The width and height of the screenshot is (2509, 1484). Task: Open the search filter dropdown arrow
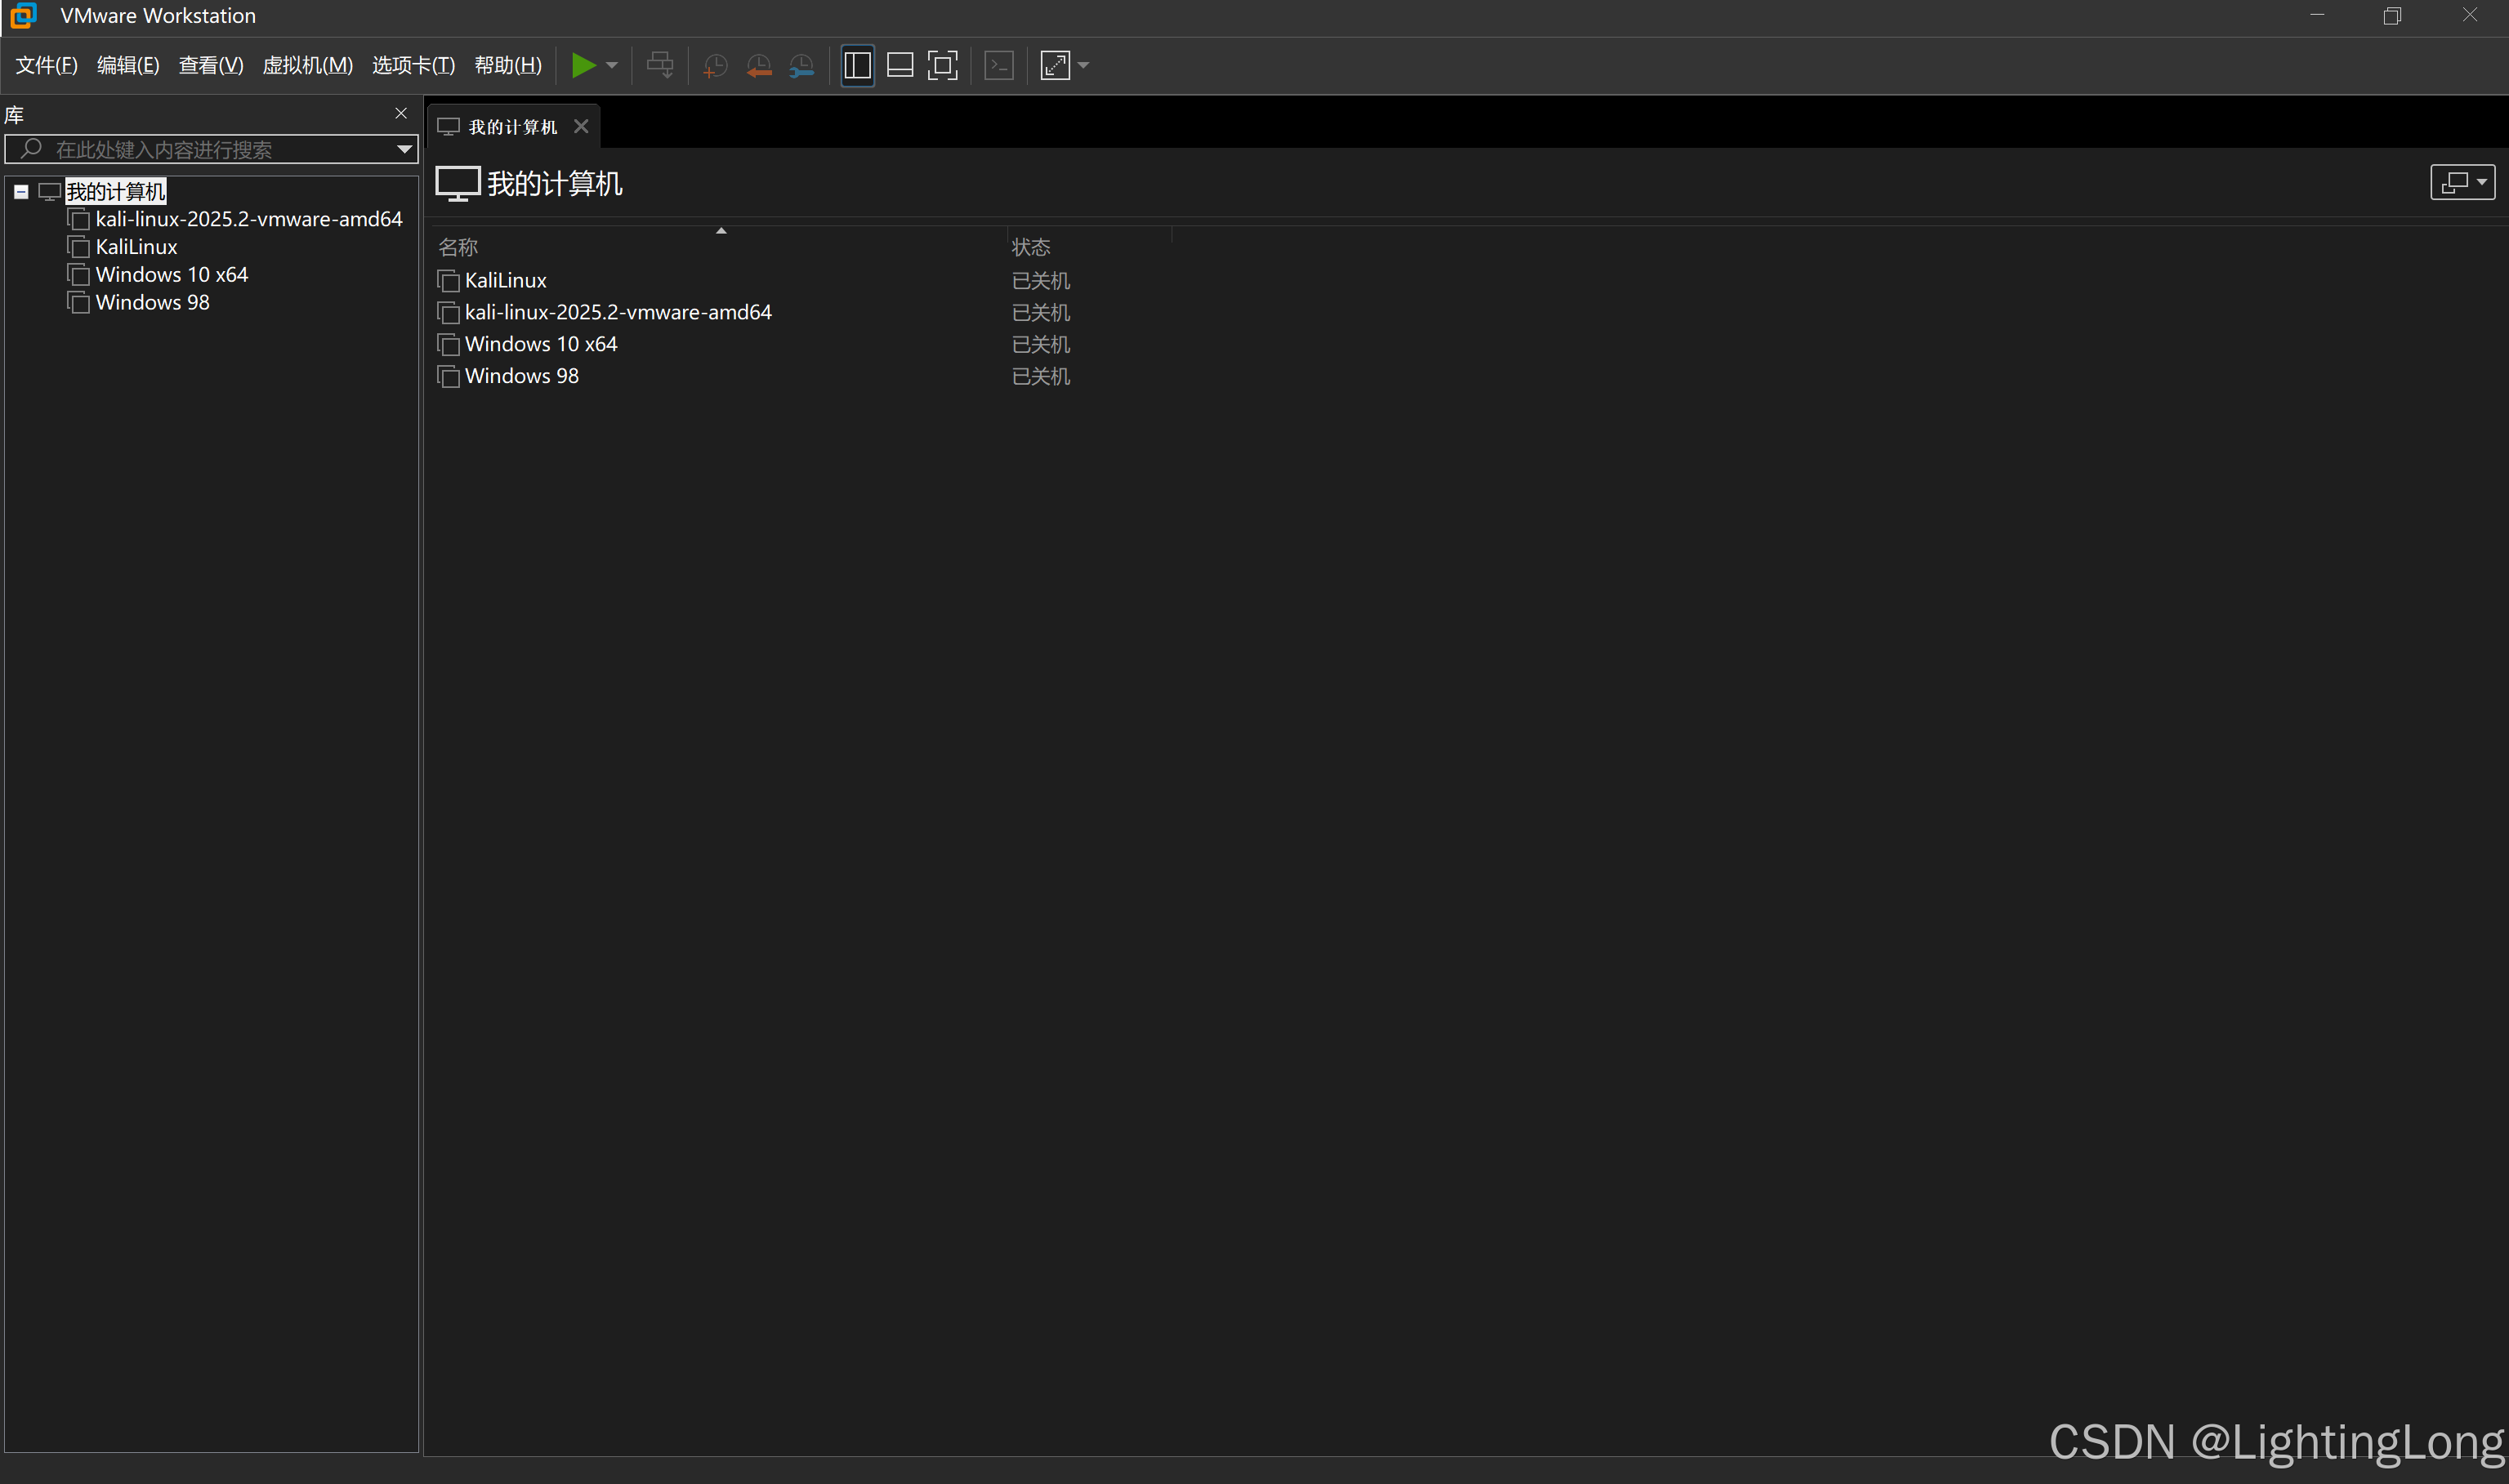(x=404, y=149)
